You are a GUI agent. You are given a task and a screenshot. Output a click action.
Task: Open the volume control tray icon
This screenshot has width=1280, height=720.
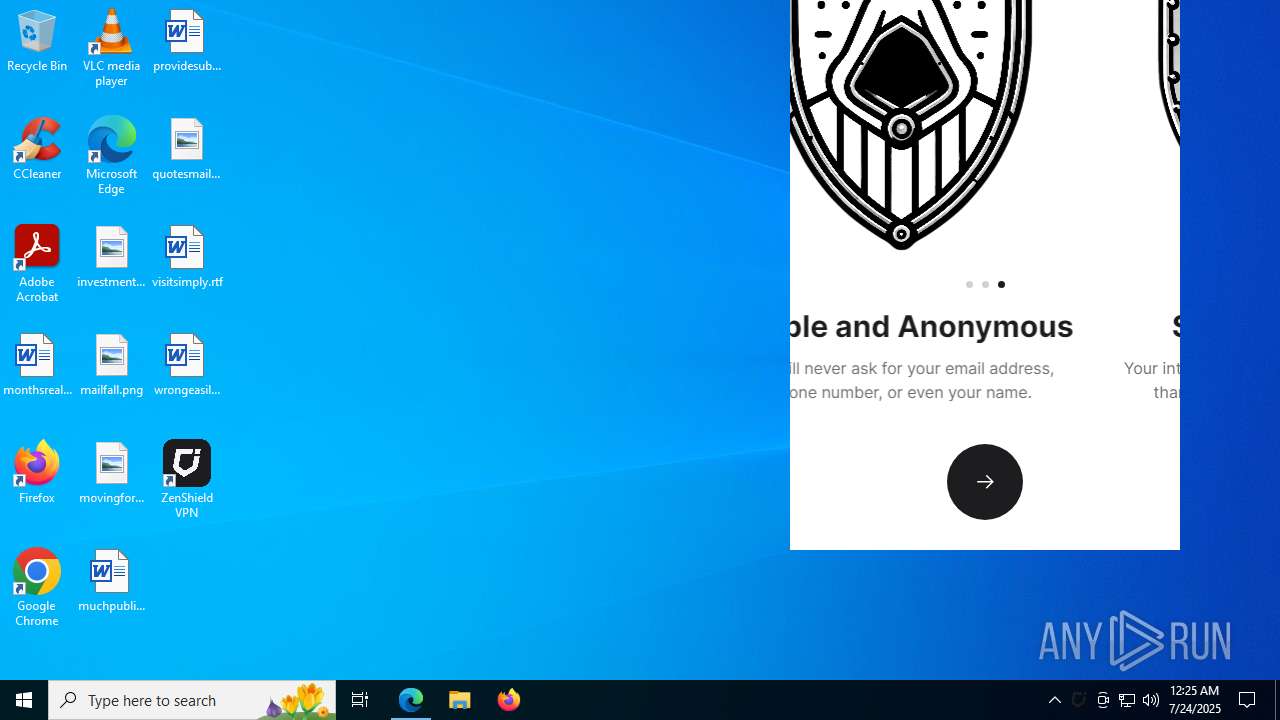point(1151,700)
